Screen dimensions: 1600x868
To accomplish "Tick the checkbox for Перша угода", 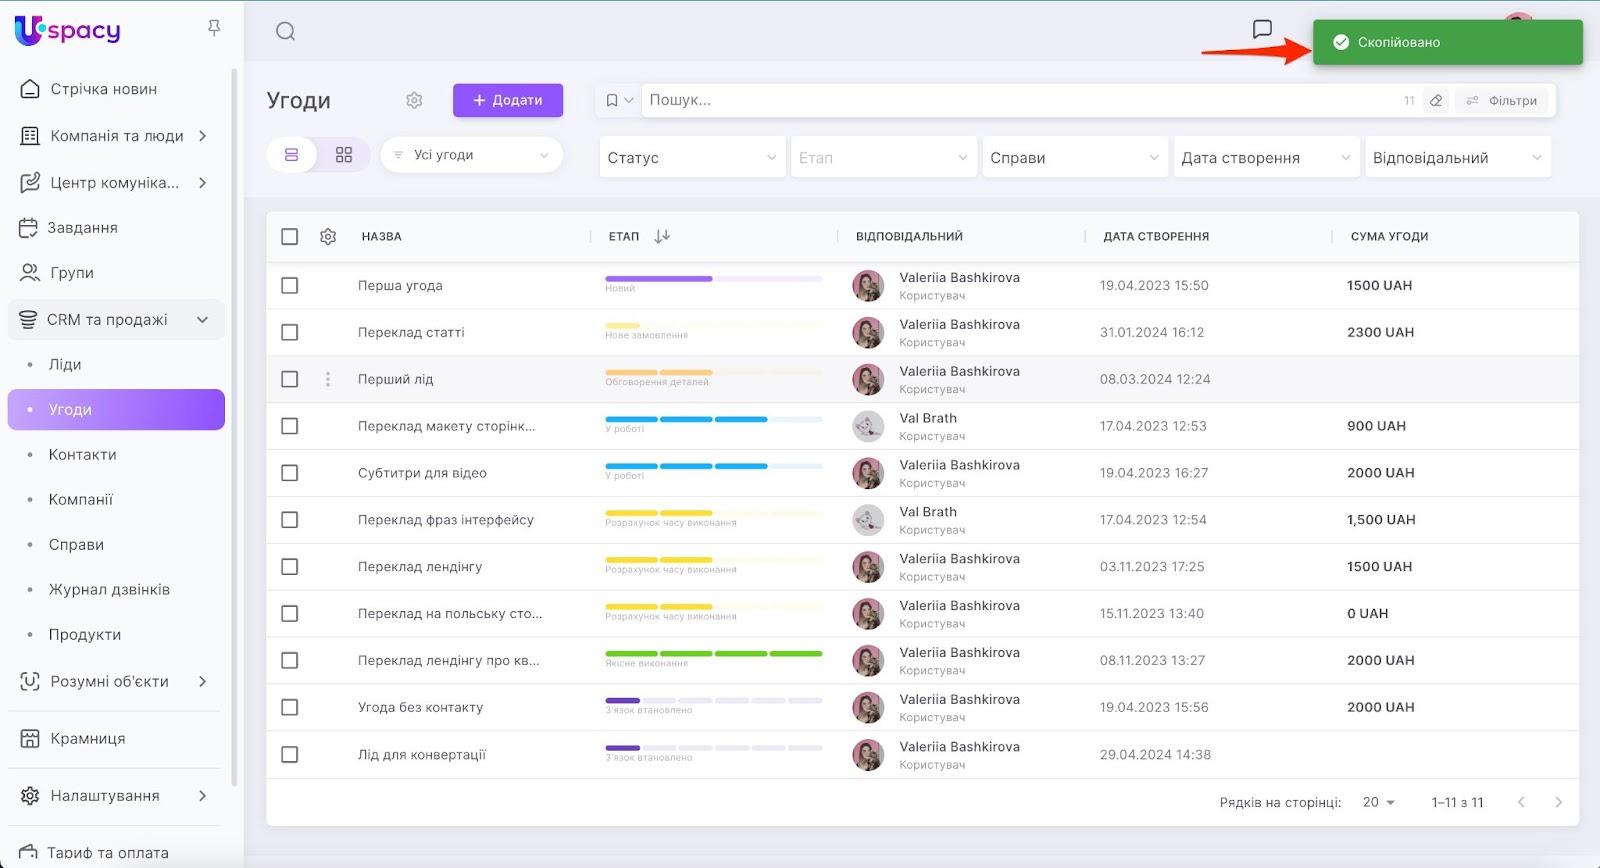I will 290,285.
